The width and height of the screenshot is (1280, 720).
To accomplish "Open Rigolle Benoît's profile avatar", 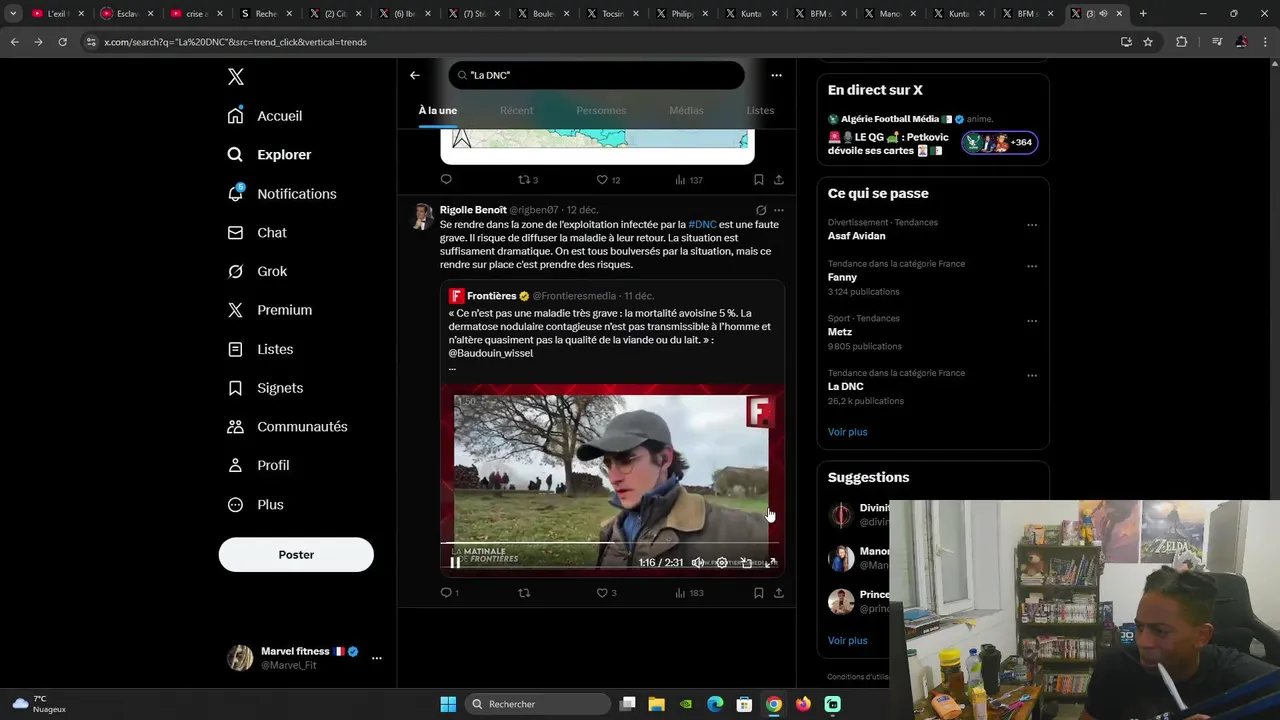I will click(423, 216).
